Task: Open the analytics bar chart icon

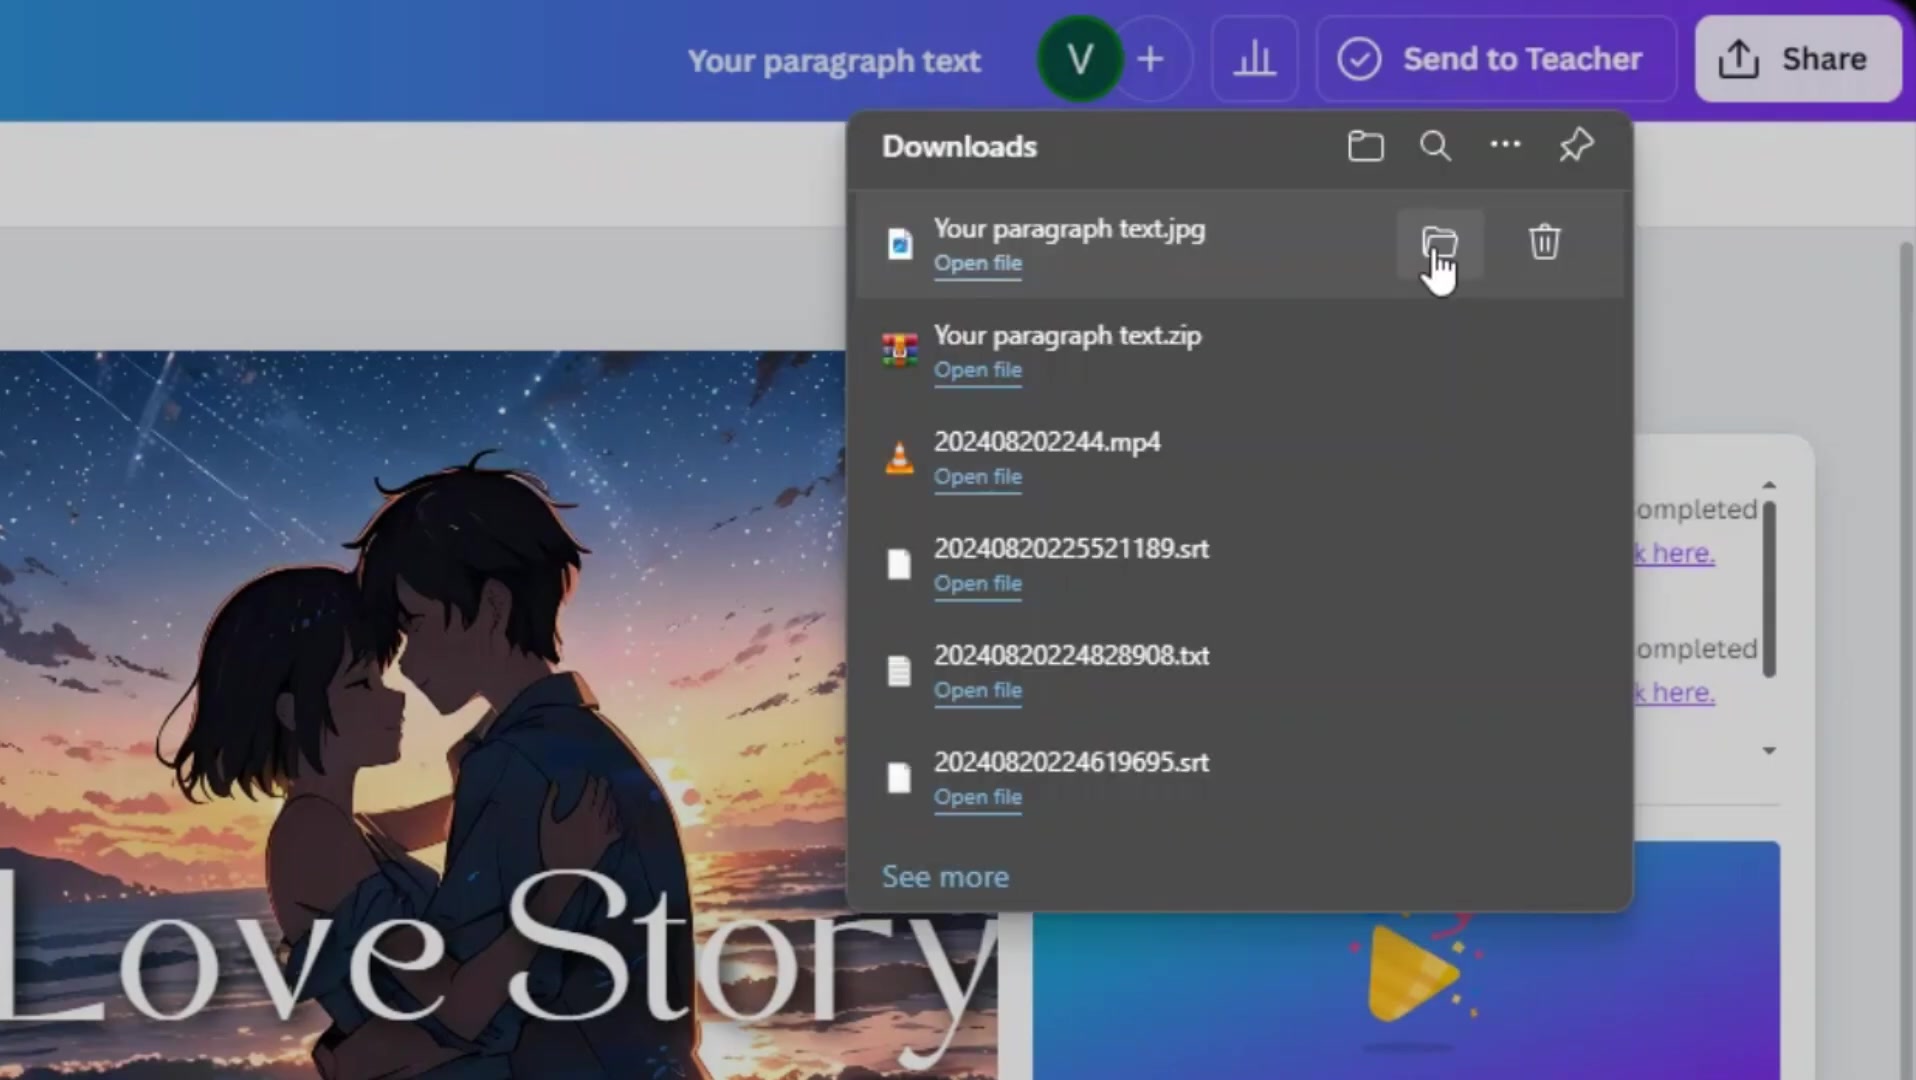Action: (x=1254, y=59)
